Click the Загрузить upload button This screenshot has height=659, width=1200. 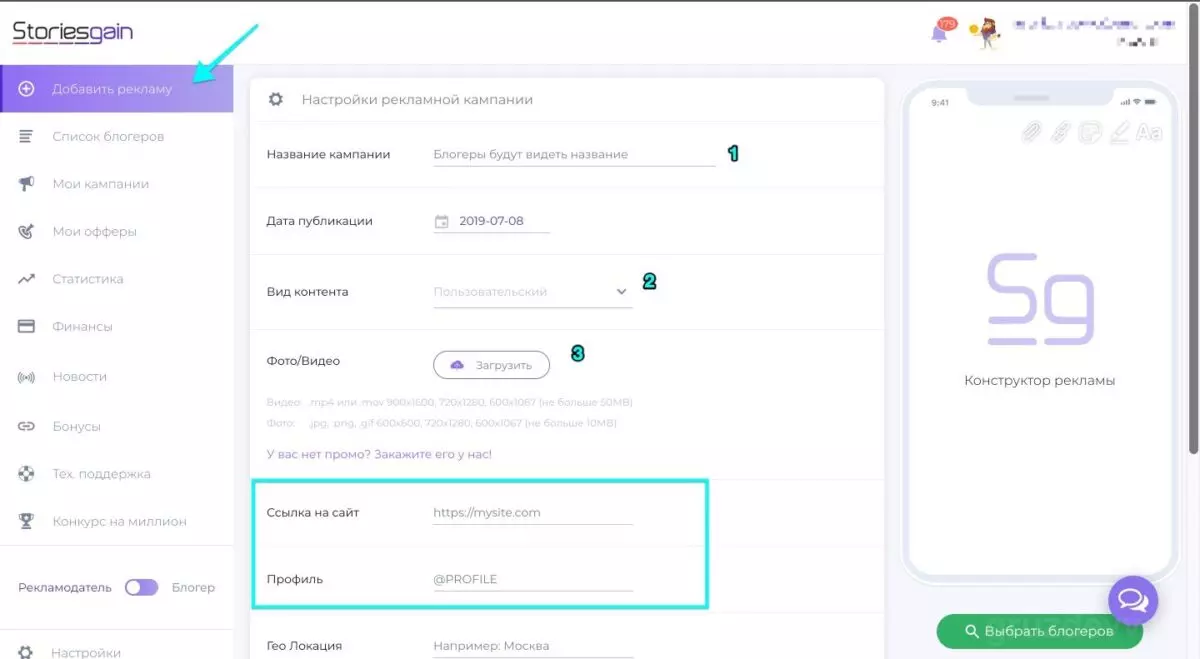(x=491, y=365)
